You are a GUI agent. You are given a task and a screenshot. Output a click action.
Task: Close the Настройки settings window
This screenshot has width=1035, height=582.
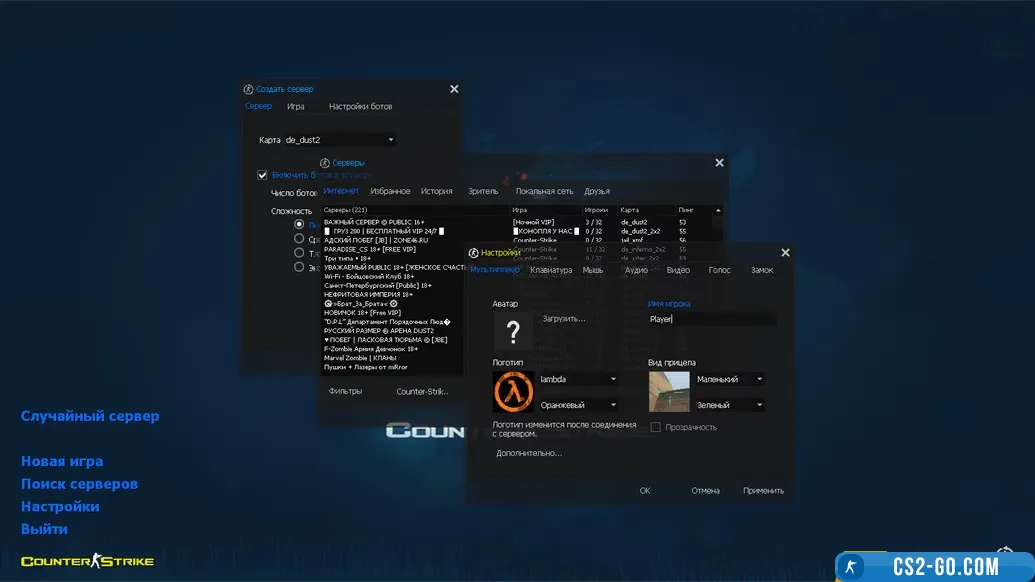click(x=785, y=253)
